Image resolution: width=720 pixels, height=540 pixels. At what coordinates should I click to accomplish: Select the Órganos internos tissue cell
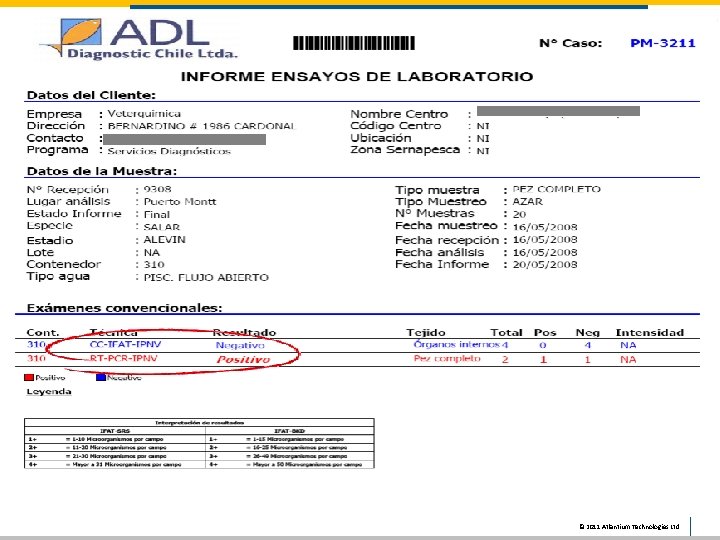coord(457,344)
